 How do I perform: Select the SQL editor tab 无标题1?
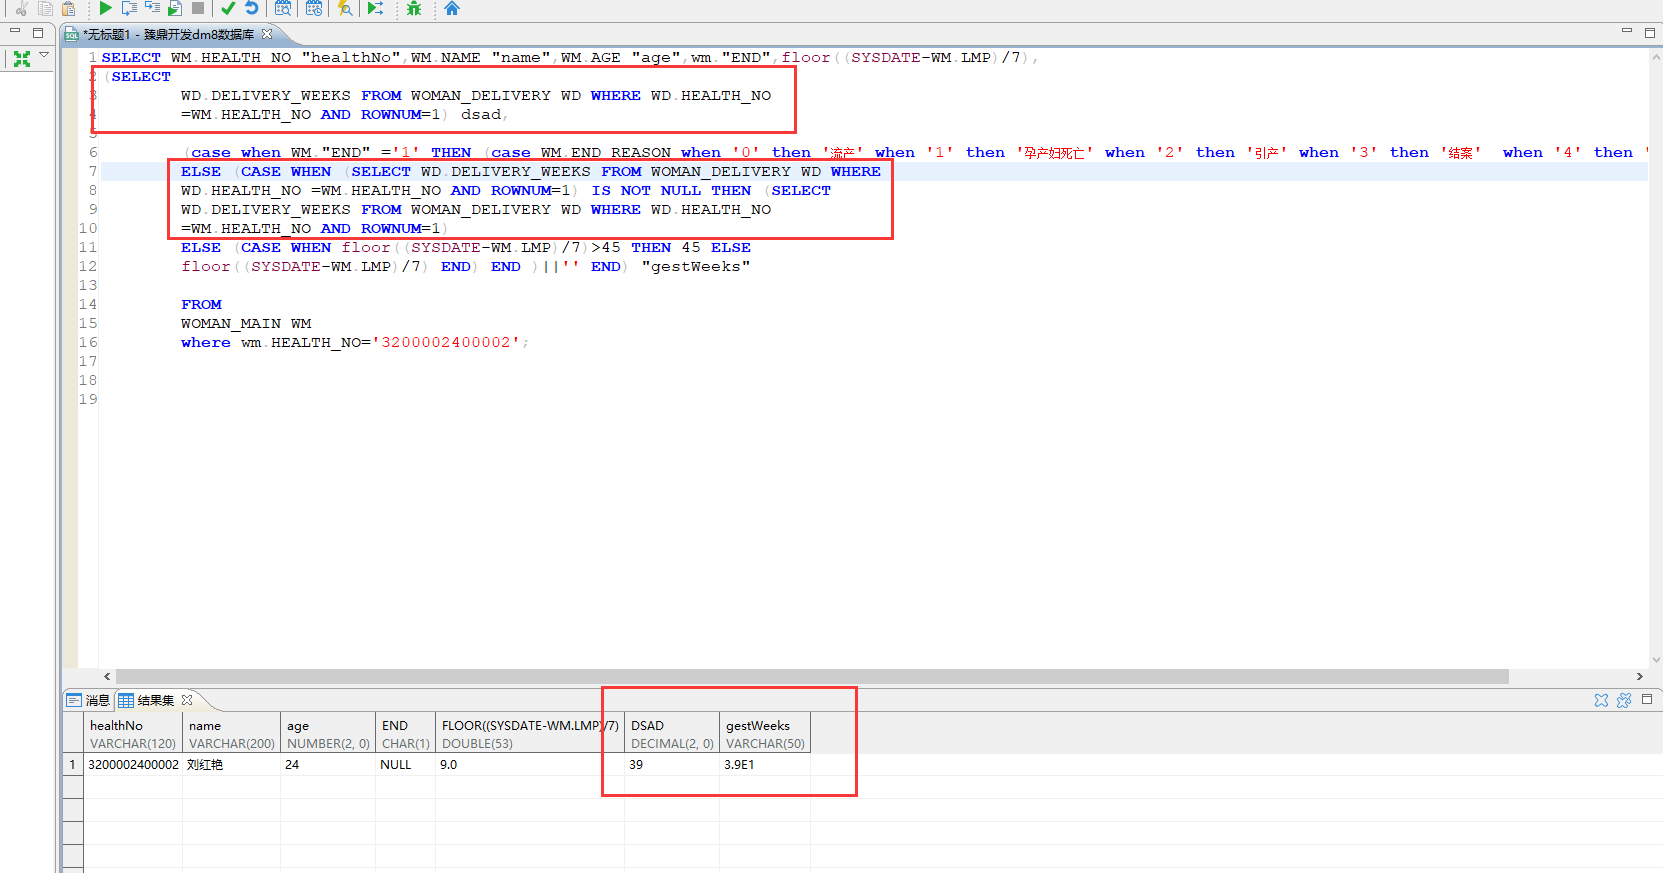168,34
